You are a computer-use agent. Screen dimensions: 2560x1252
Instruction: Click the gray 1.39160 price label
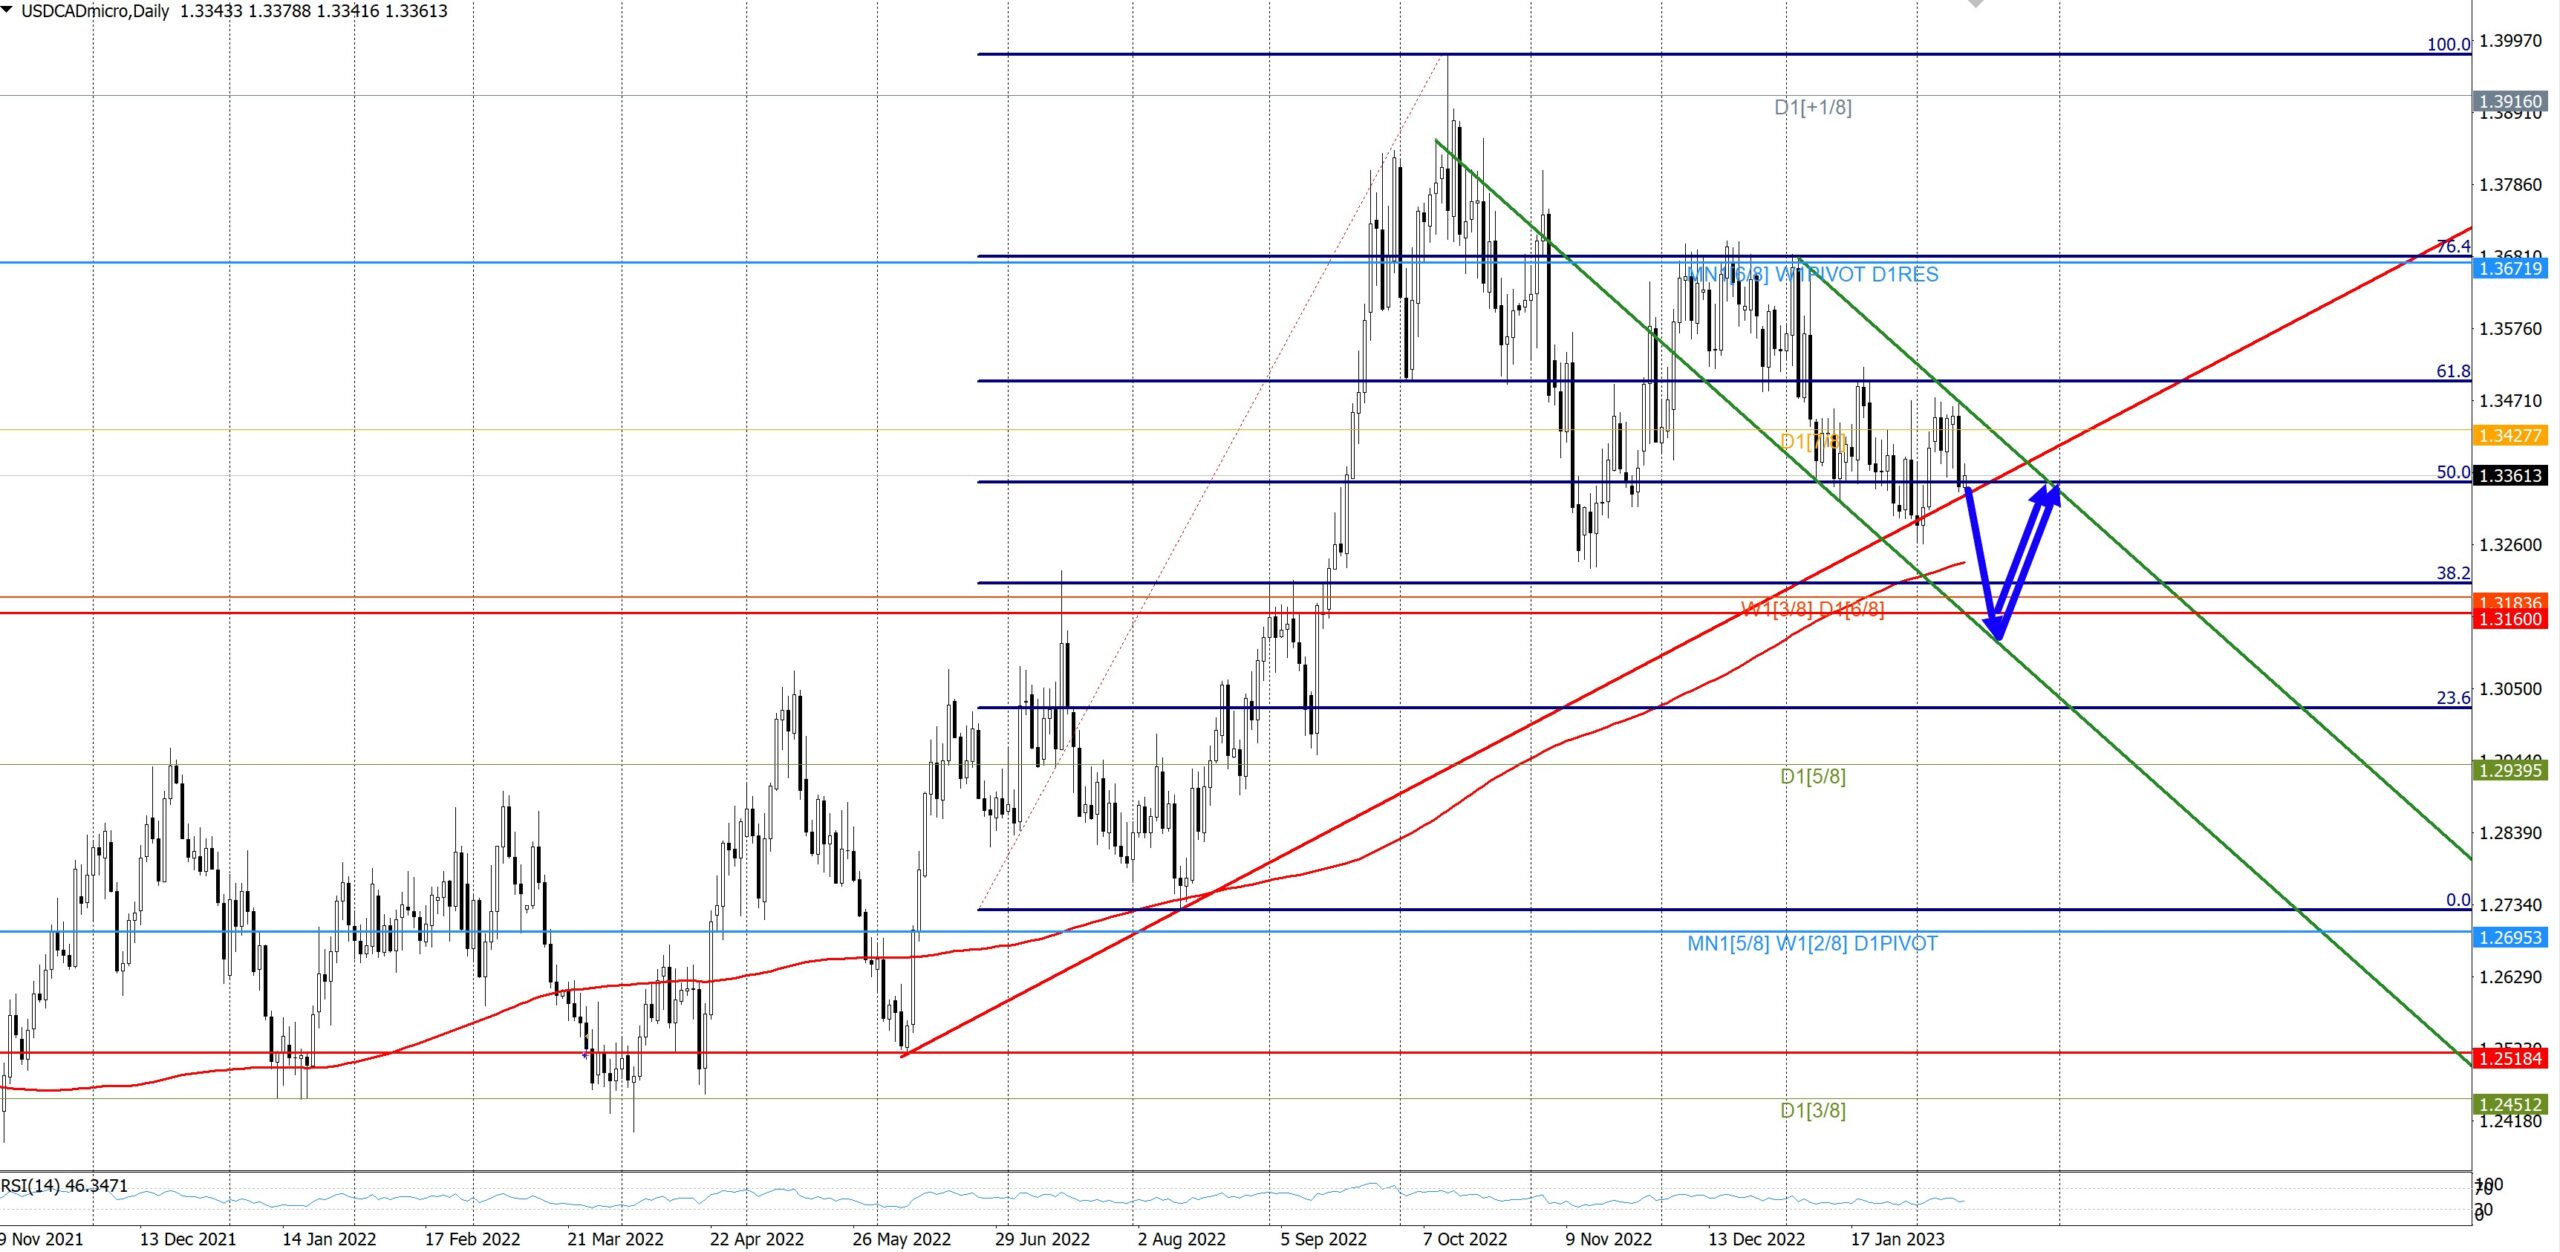click(x=2510, y=102)
